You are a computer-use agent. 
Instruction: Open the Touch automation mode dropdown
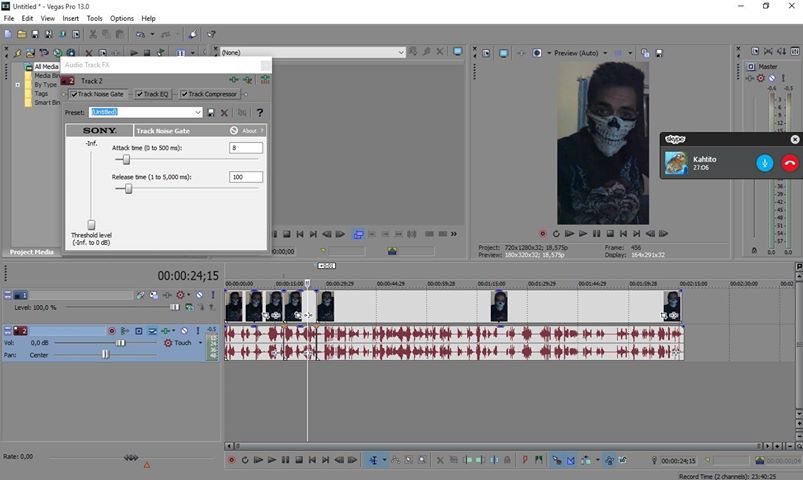coord(200,343)
